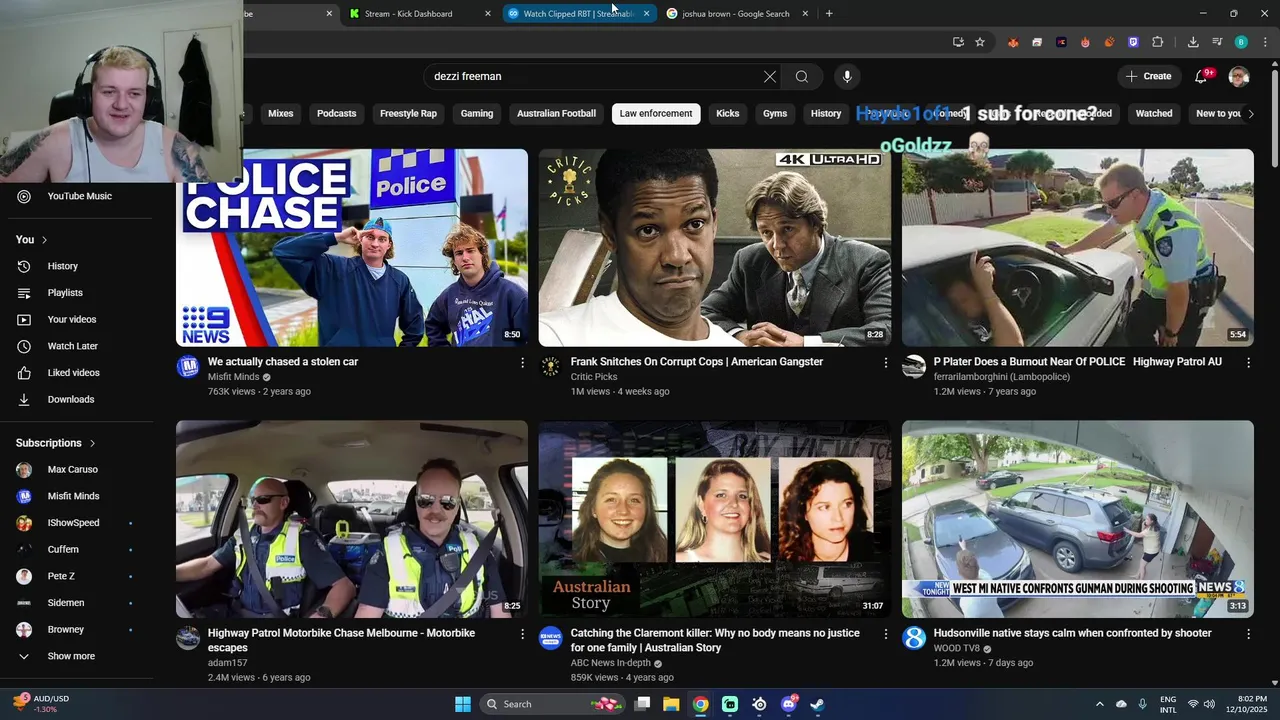Select the Freestyle Rap filter chip
1280x720 pixels.
(x=408, y=114)
